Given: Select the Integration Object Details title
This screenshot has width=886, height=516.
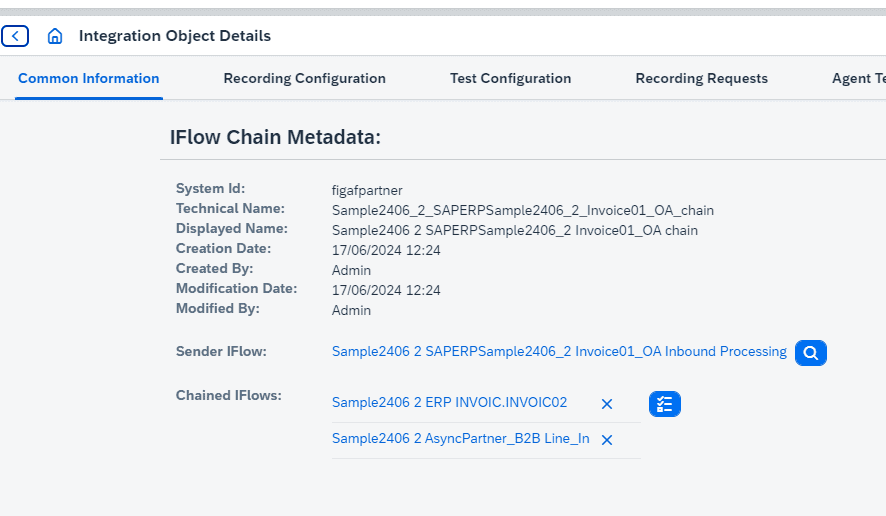Looking at the screenshot, I should (175, 36).
